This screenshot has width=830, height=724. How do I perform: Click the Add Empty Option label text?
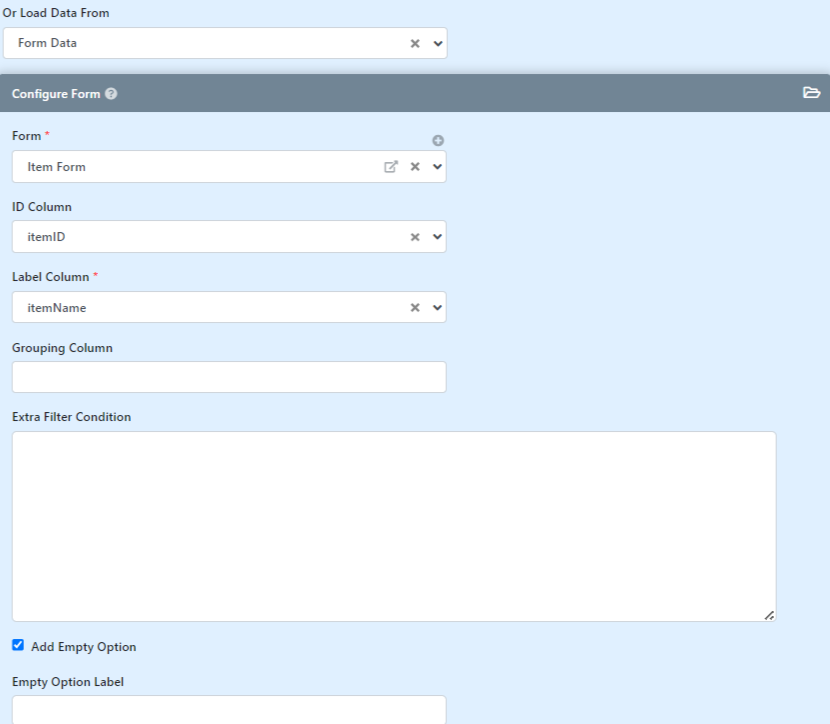(84, 647)
